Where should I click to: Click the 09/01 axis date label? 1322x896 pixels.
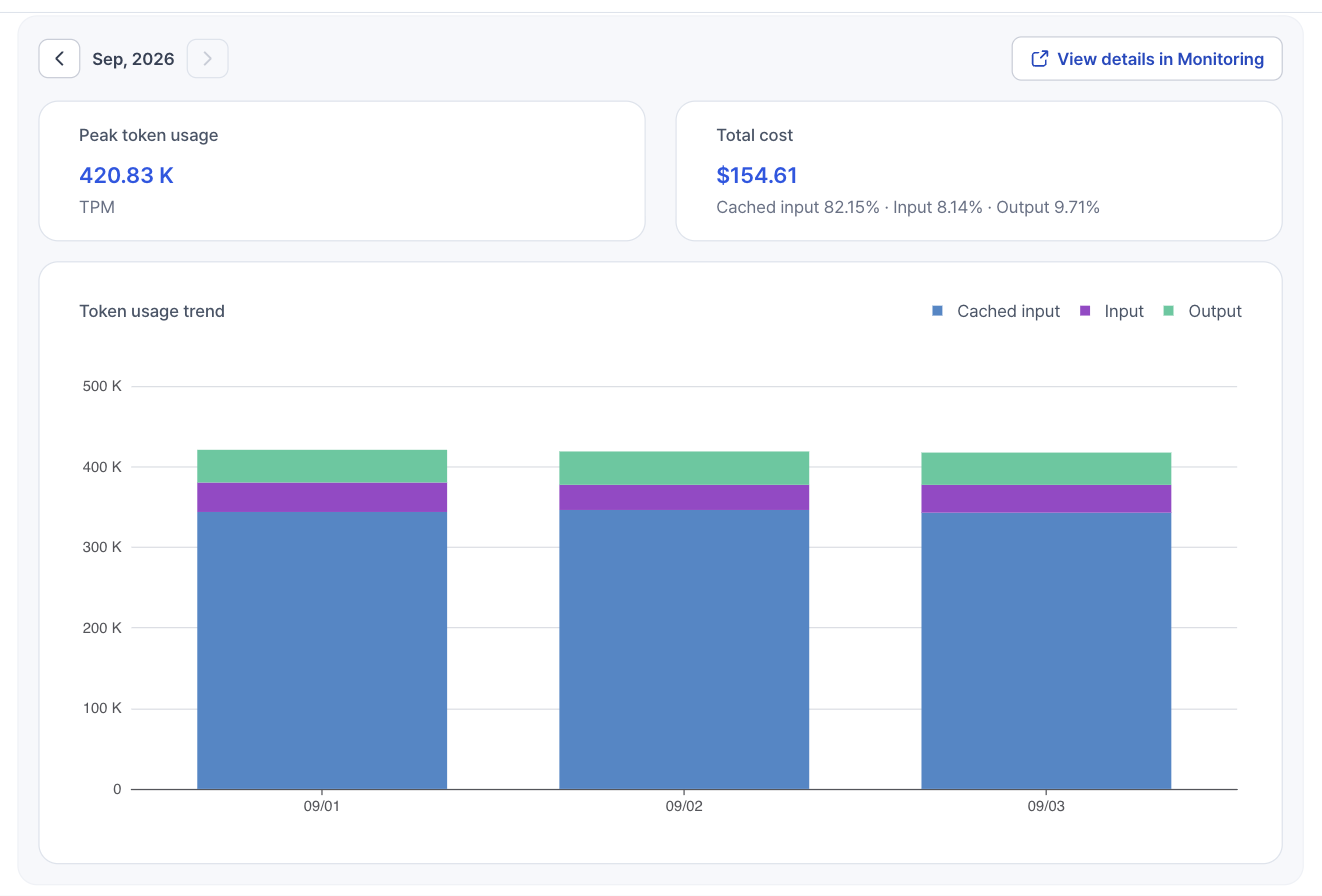pos(322,806)
